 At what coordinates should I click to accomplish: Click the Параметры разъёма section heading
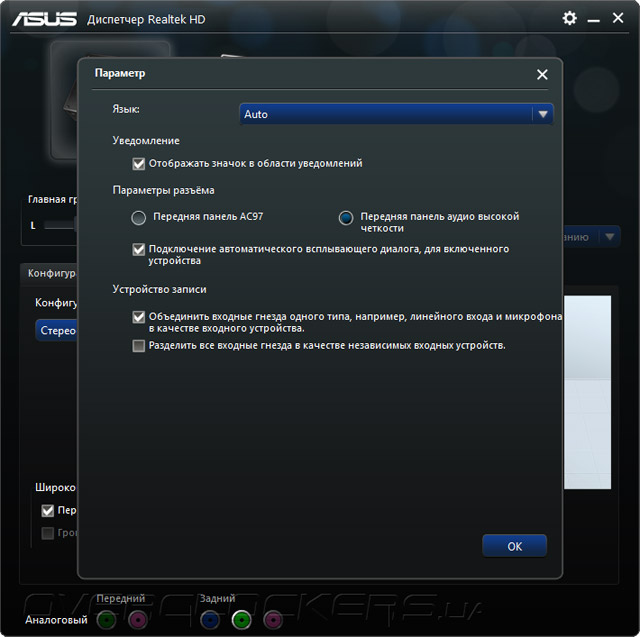coord(163,191)
